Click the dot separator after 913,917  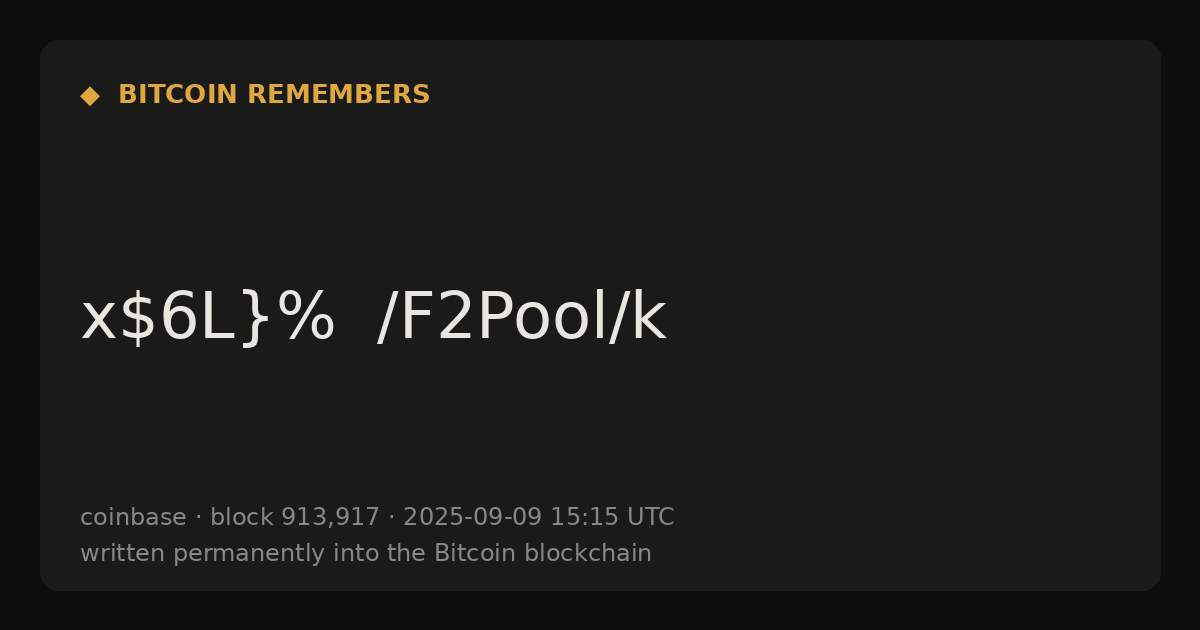[392, 518]
